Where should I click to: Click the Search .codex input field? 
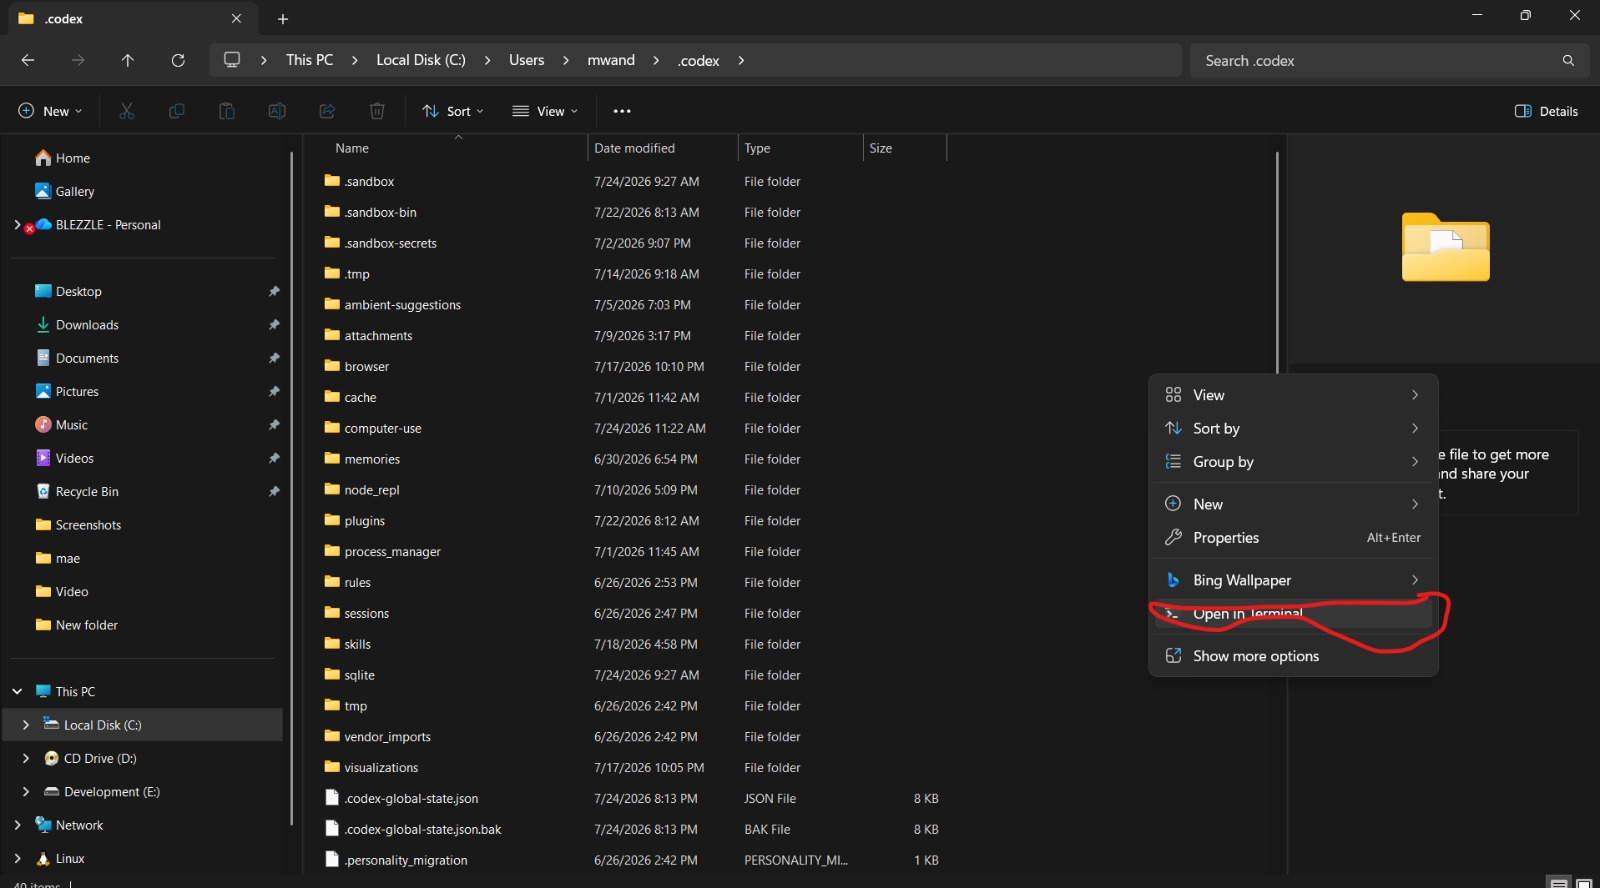(x=1375, y=61)
